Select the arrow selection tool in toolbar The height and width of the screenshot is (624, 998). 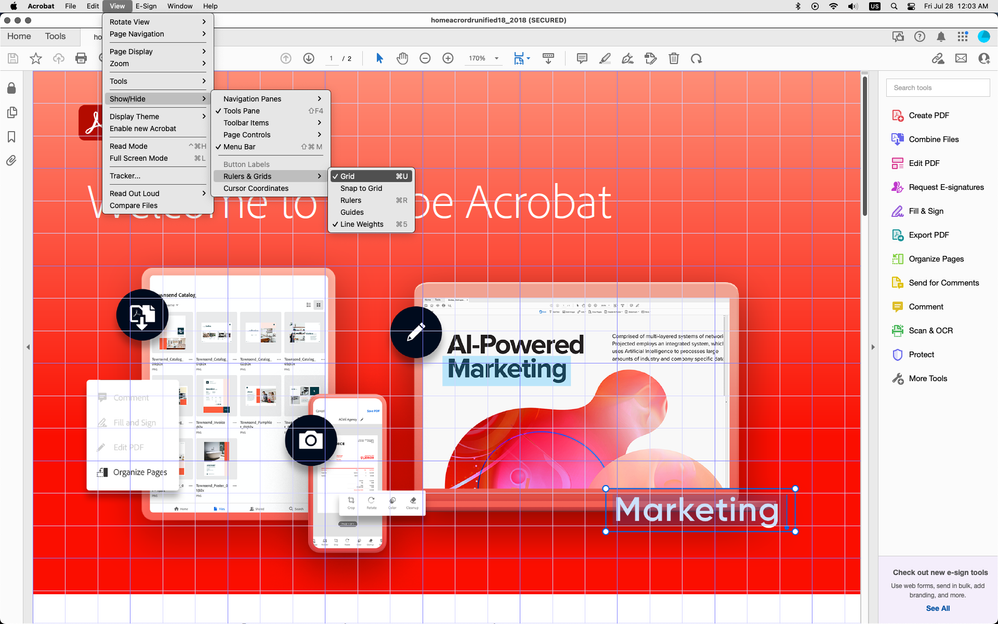click(379, 59)
